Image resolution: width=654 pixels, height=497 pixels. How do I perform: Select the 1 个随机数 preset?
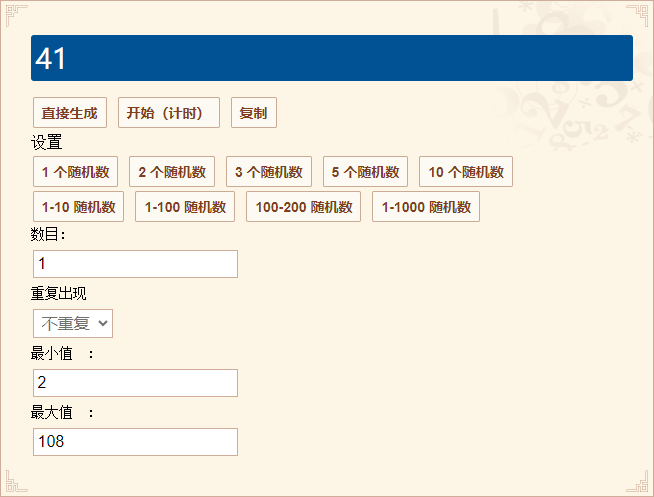75,172
